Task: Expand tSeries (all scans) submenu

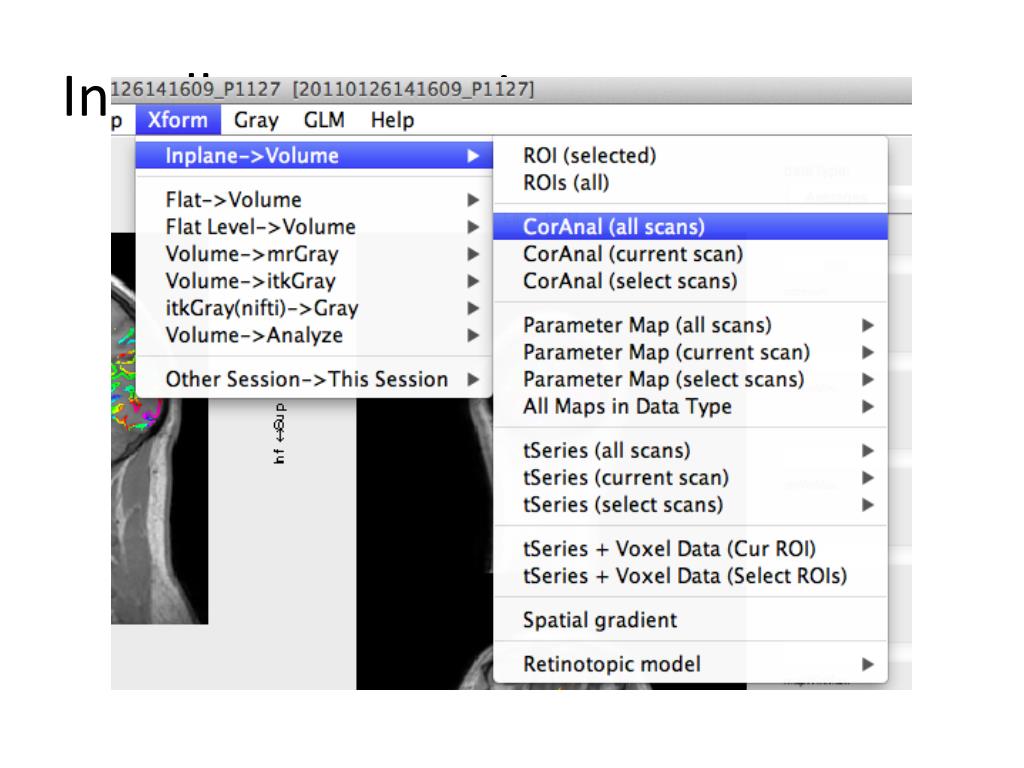Action: point(690,451)
